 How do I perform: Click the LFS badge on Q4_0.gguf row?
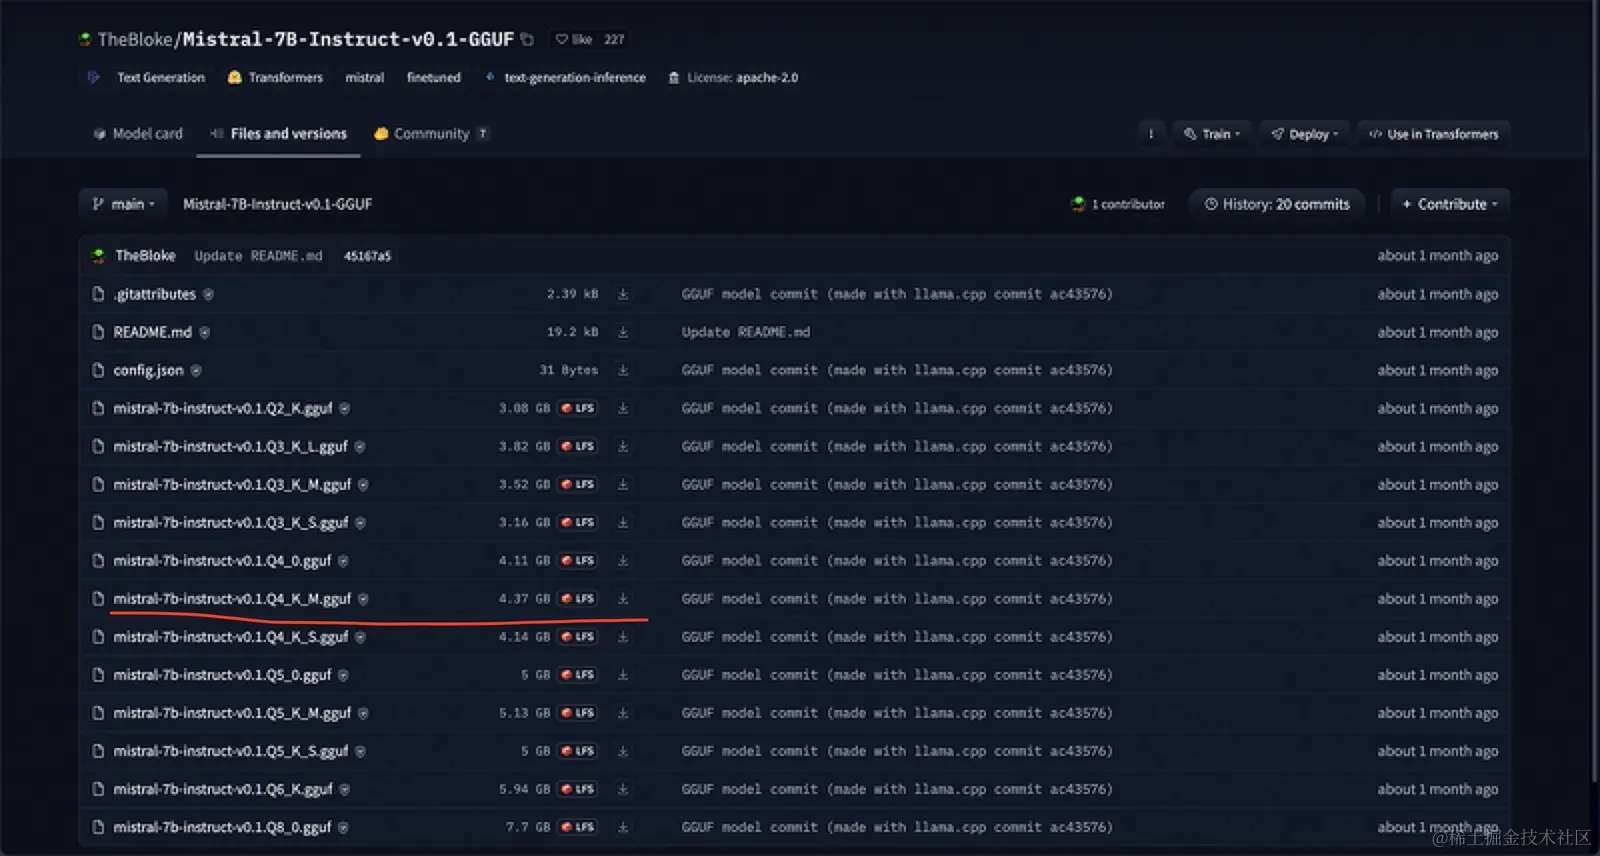pyautogui.click(x=578, y=560)
